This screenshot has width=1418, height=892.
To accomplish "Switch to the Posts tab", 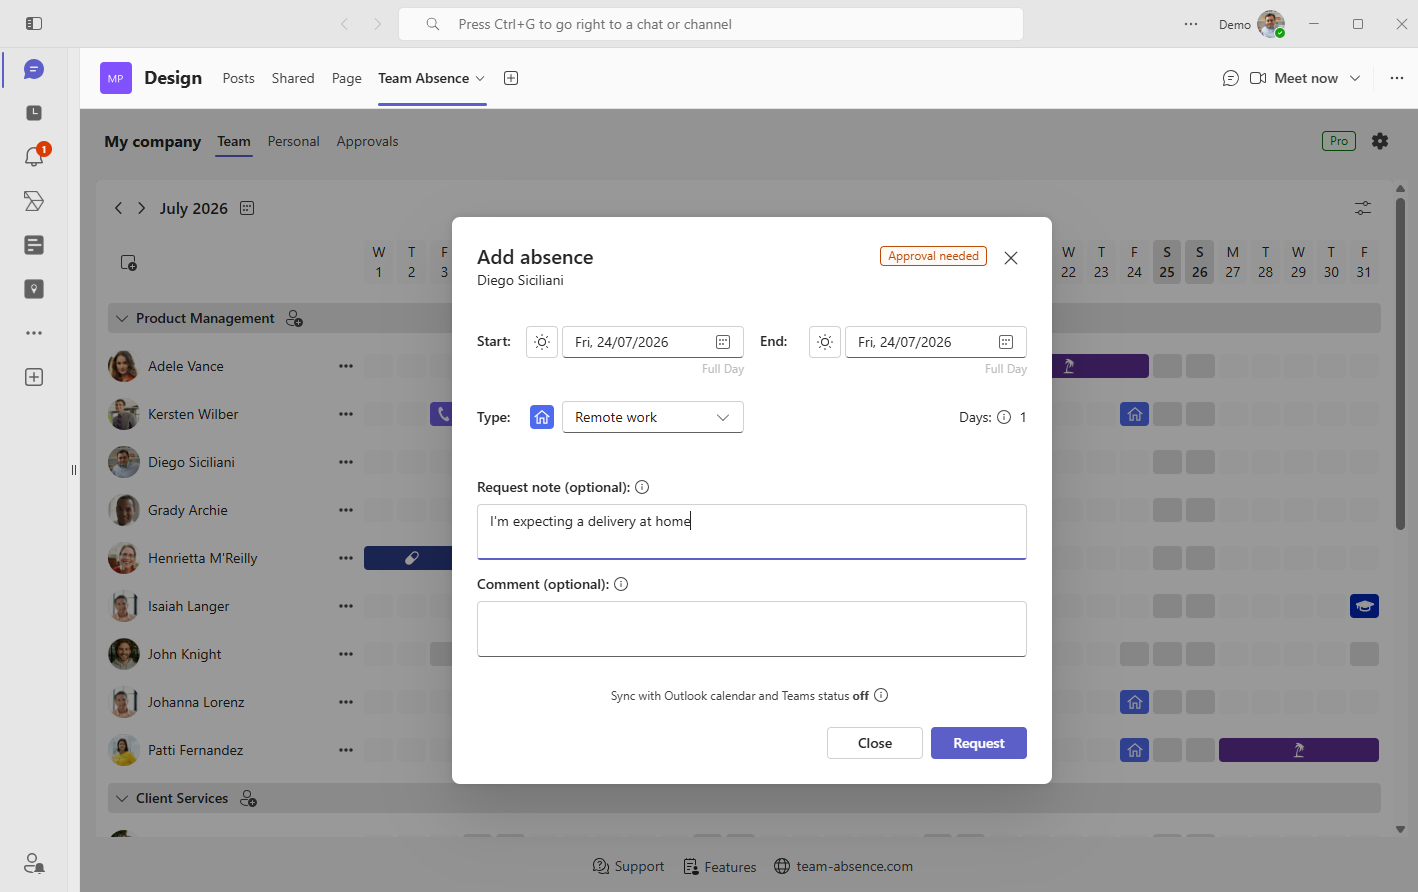I will (x=238, y=78).
